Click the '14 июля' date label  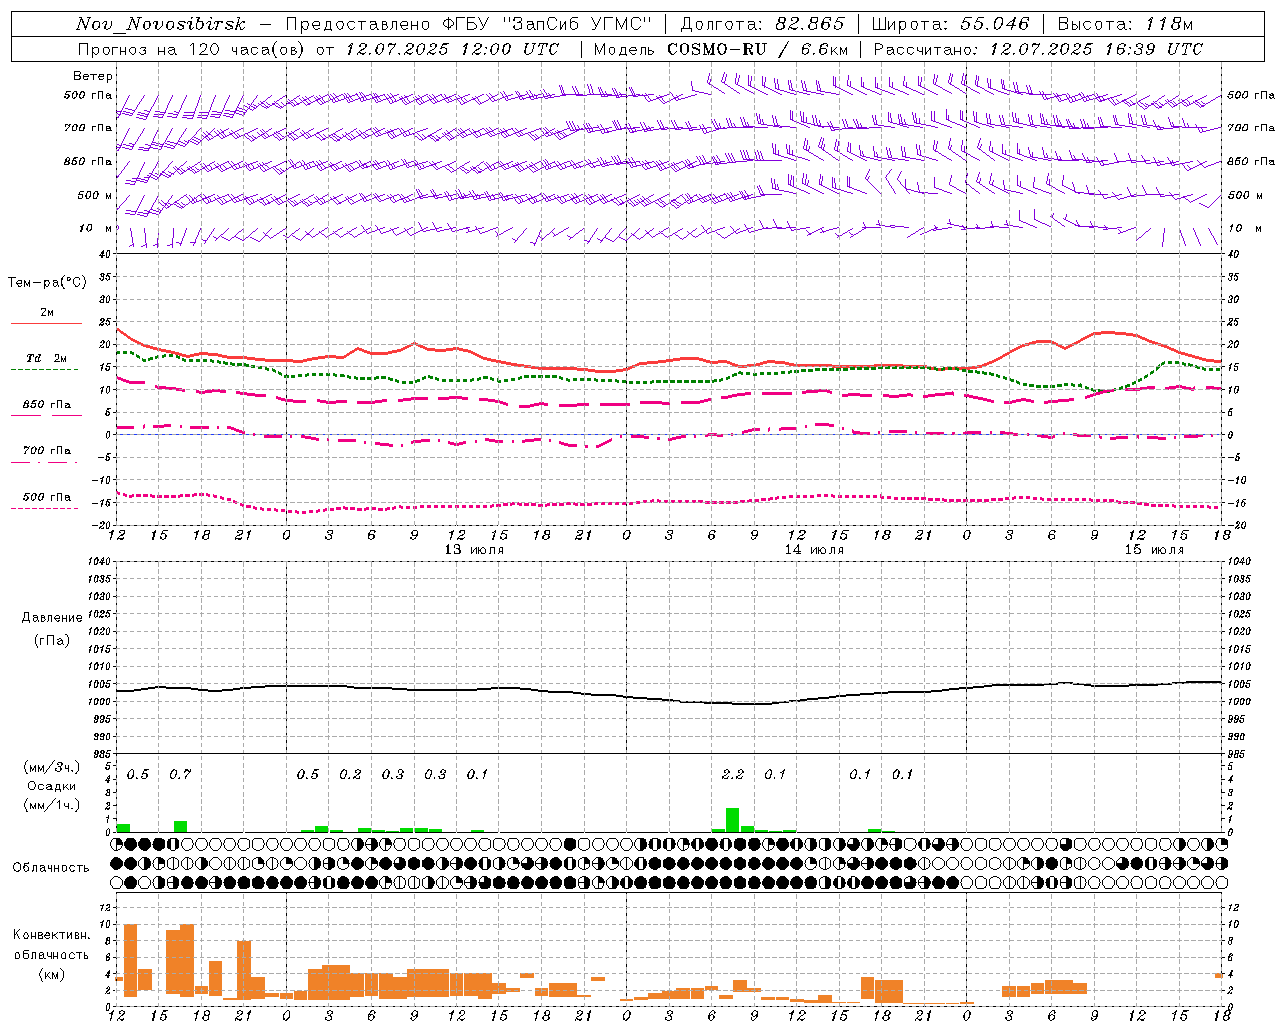pyautogui.click(x=814, y=550)
